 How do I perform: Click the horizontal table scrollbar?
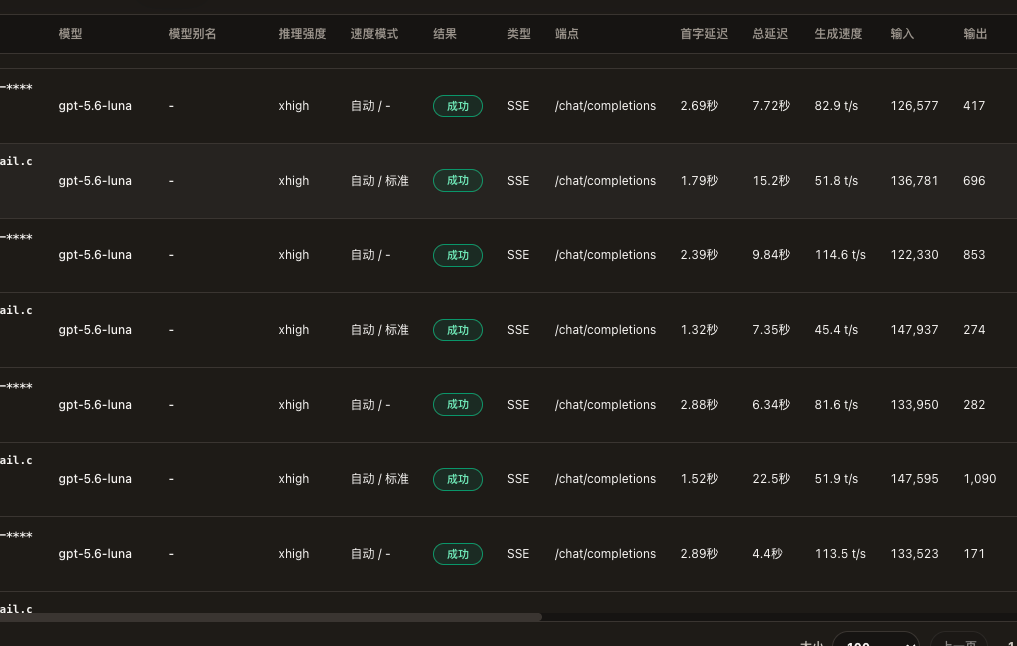(x=270, y=617)
